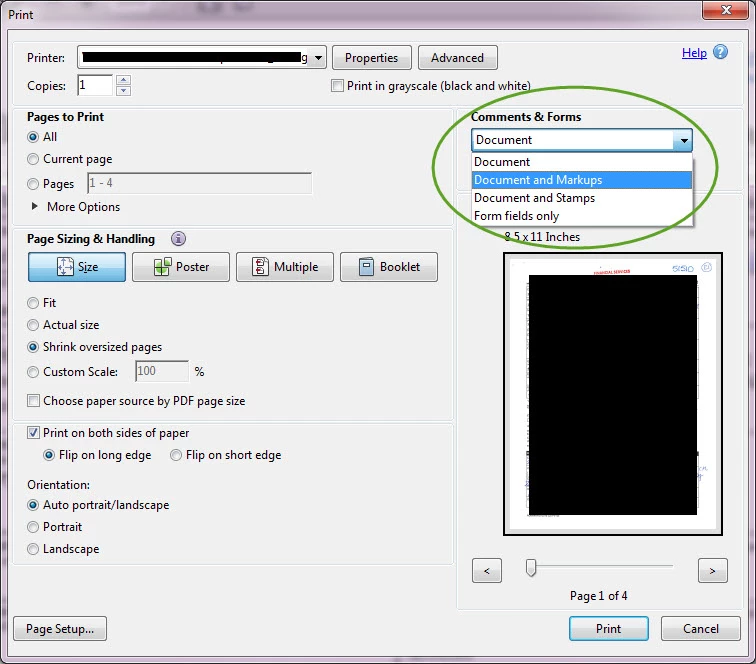The width and height of the screenshot is (756, 664).
Task: Click the page preview slider handle
Action: tap(531, 568)
